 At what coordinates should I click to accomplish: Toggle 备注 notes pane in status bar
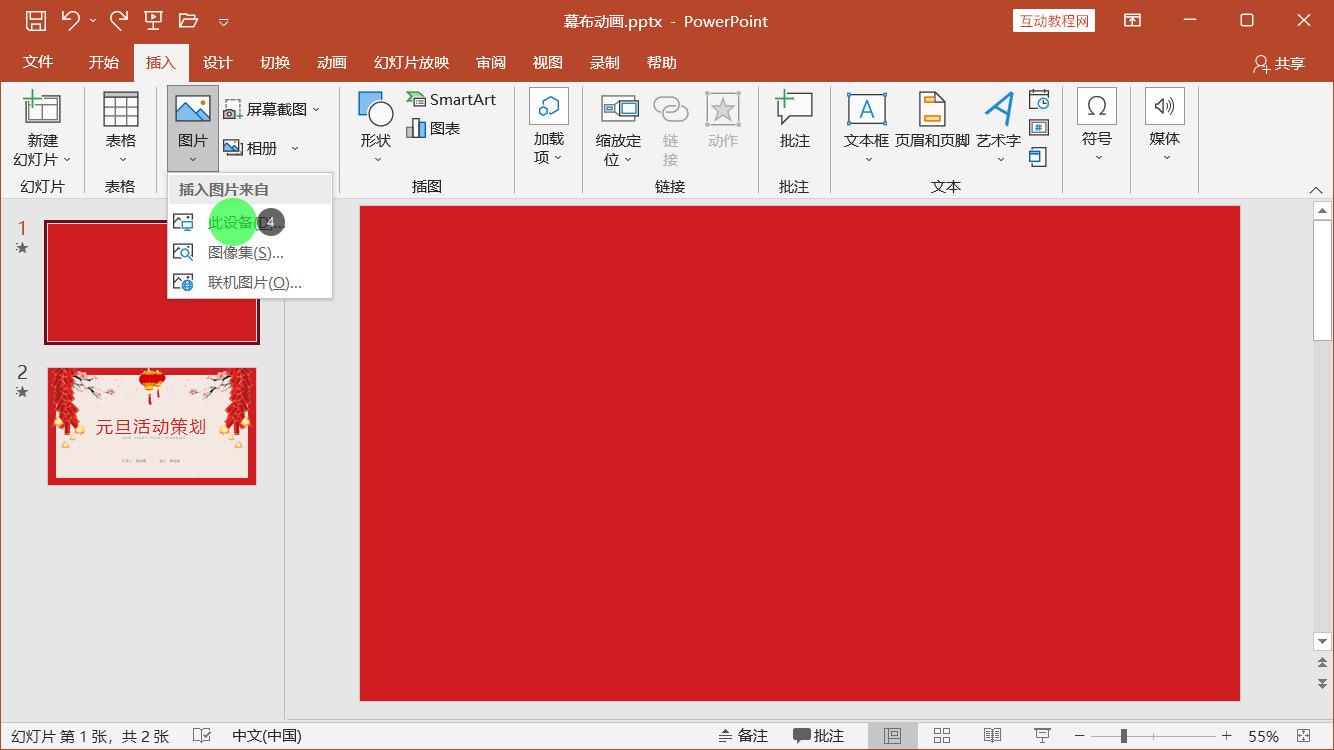pos(743,736)
